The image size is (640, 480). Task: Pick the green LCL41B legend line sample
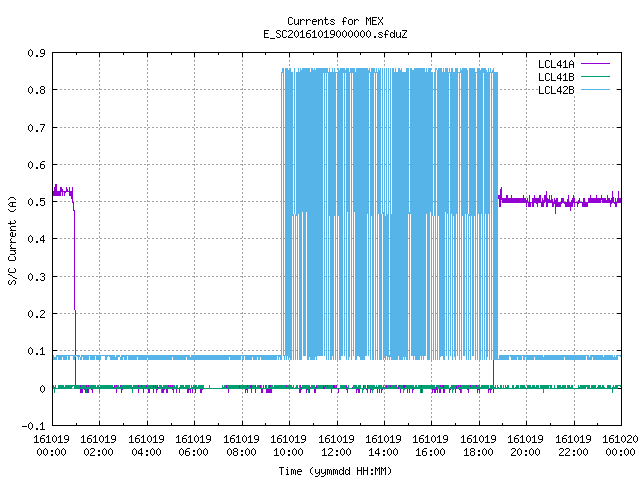595,76
